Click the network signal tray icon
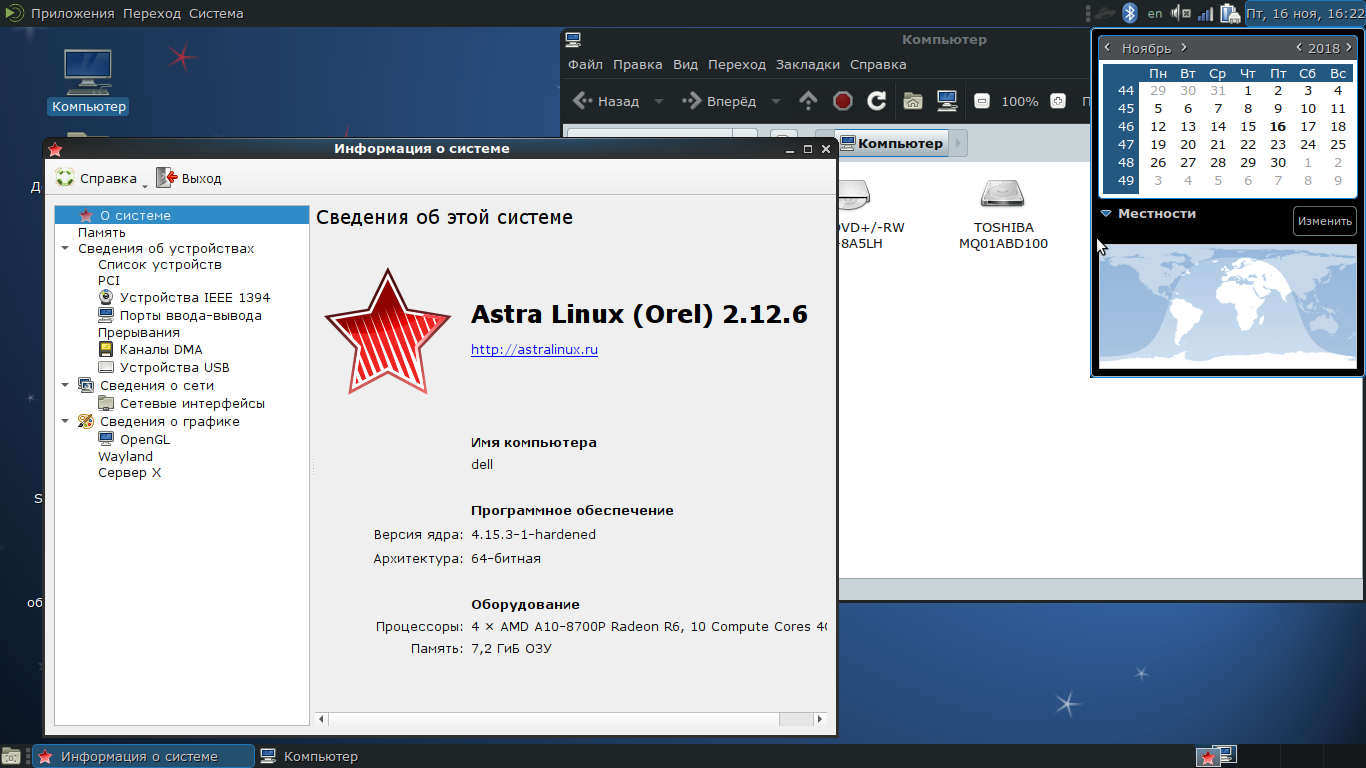Viewport: 1366px width, 768px height. [x=1205, y=13]
